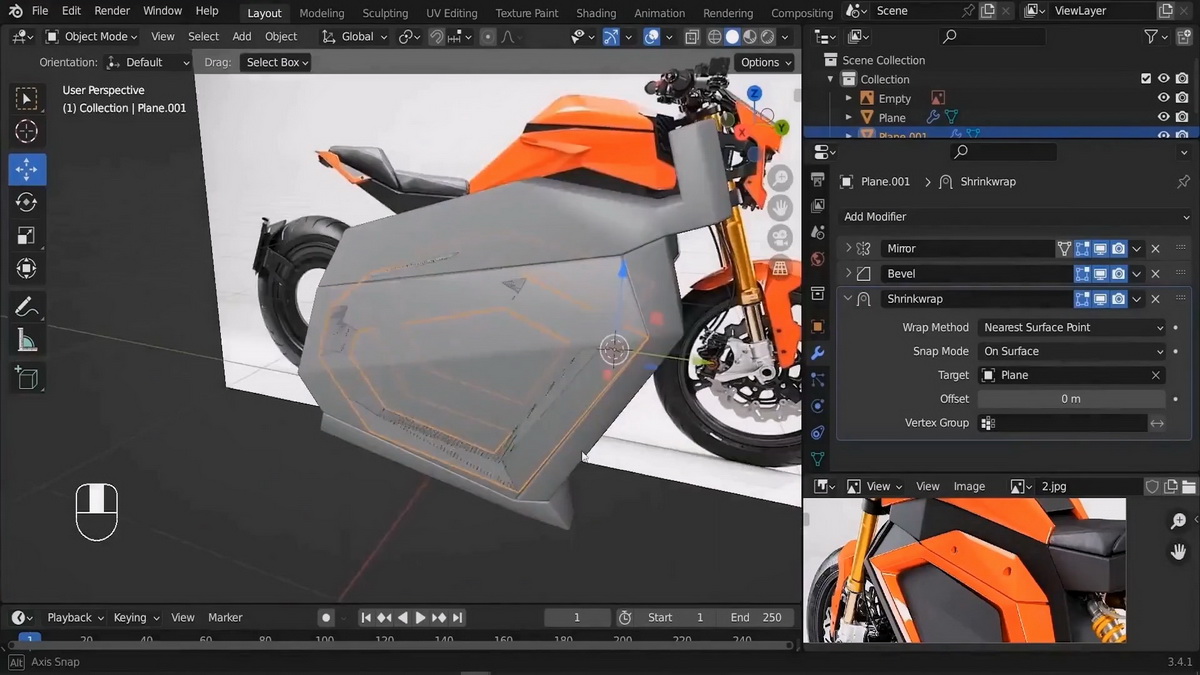This screenshot has height=675, width=1200.
Task: Hide the Plane object in viewport
Action: (x=1163, y=117)
